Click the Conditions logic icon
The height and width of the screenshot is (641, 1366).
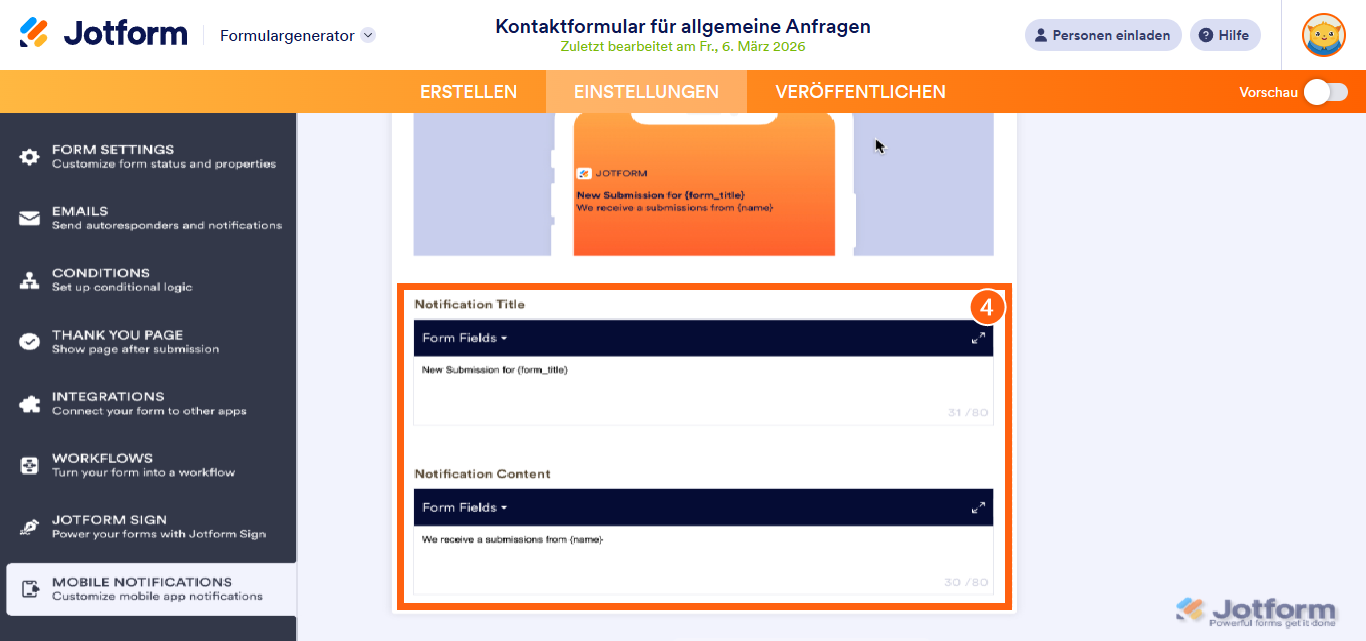pyautogui.click(x=30, y=278)
